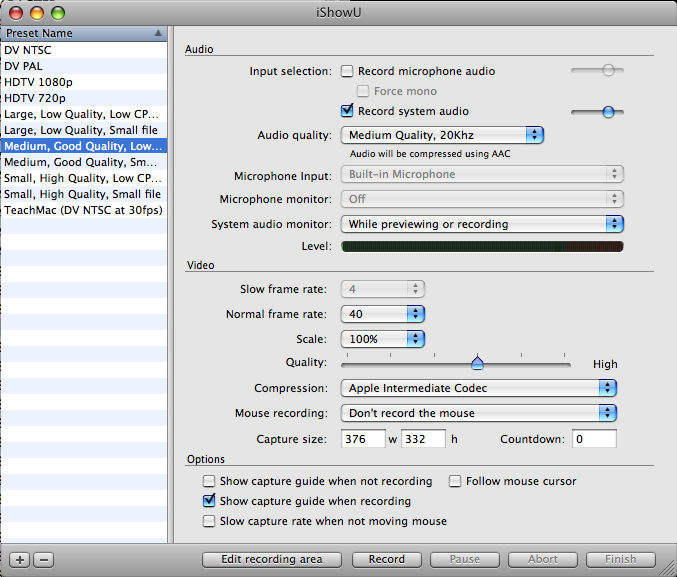Screen dimensions: 677x577
Task: Zoom the iShowU window with green button
Action: (x=58, y=13)
